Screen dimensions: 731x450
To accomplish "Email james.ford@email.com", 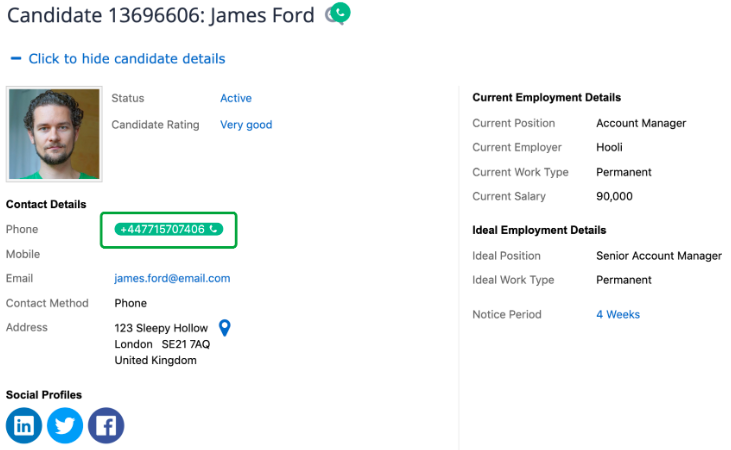I will pos(172,278).
